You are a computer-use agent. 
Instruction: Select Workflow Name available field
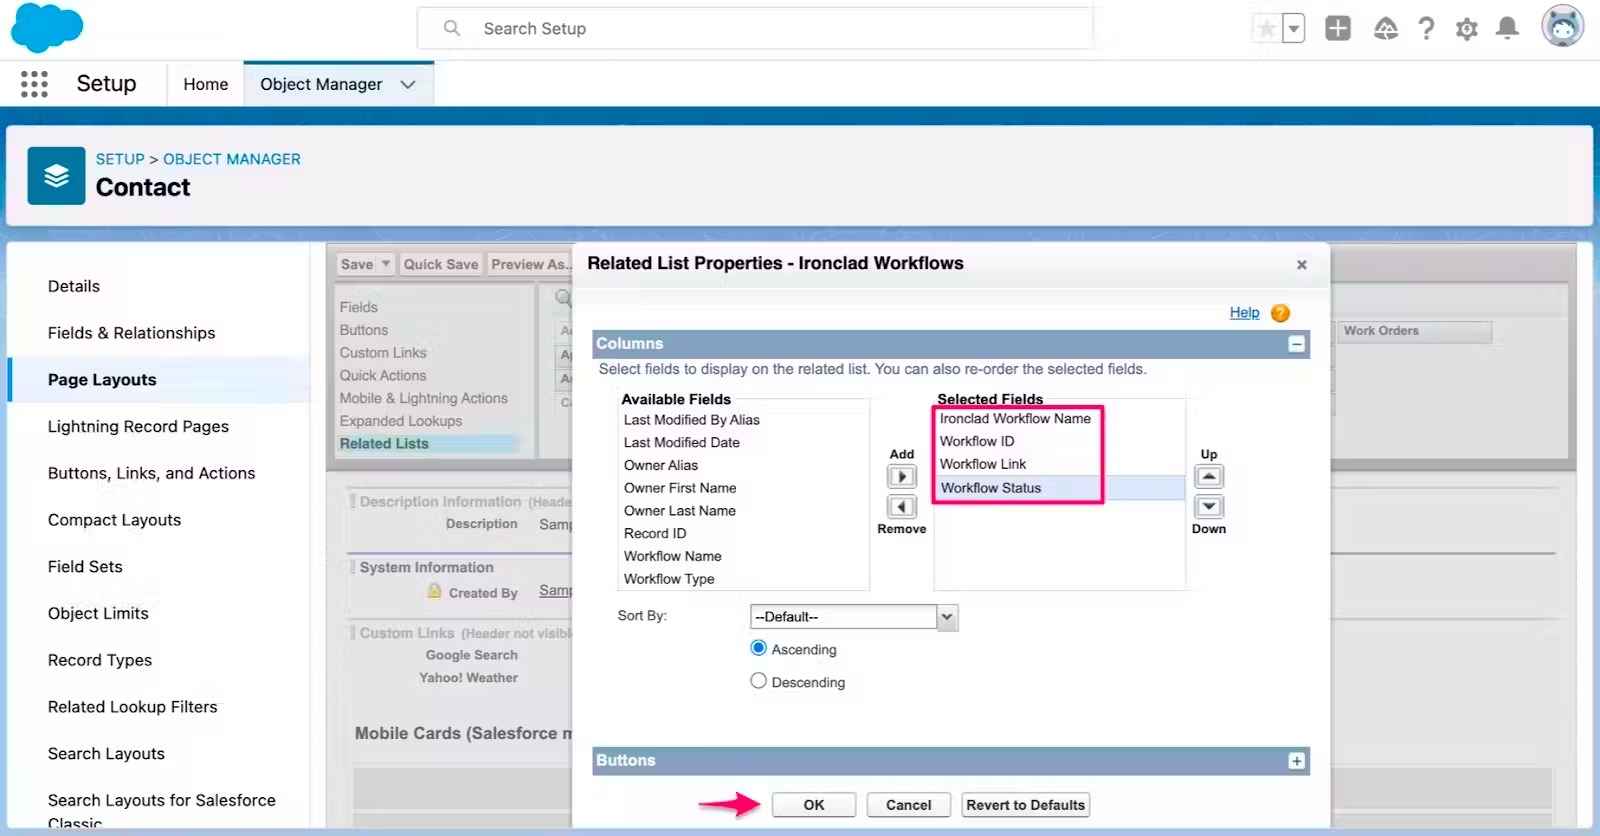point(673,557)
